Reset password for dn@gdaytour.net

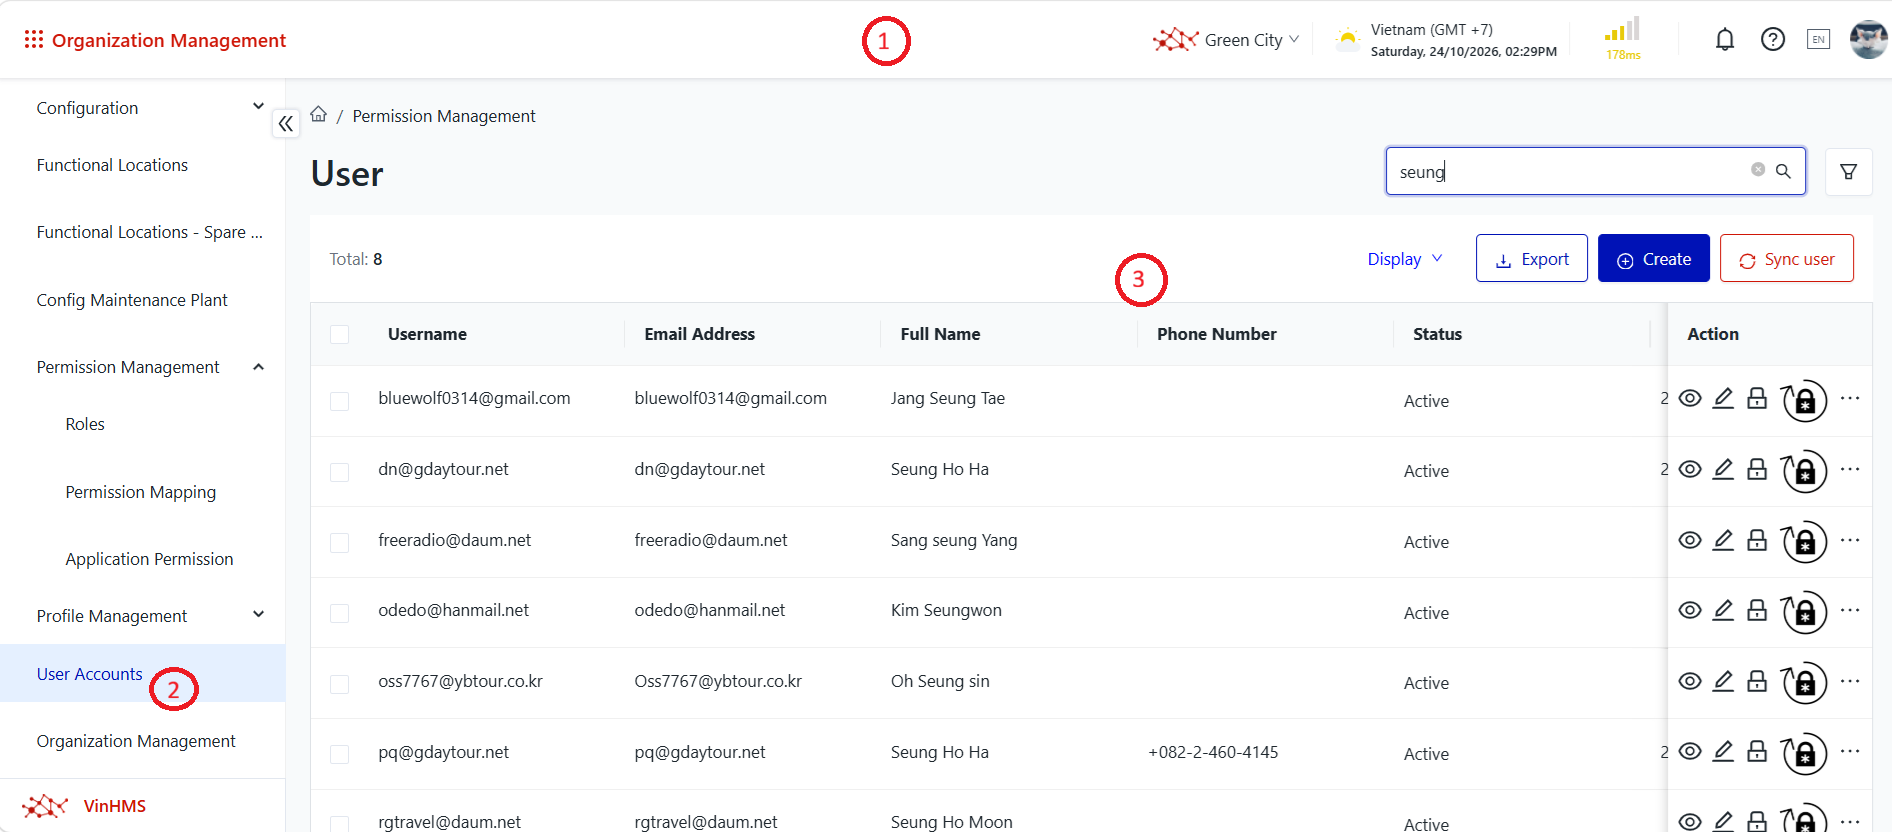click(1804, 470)
